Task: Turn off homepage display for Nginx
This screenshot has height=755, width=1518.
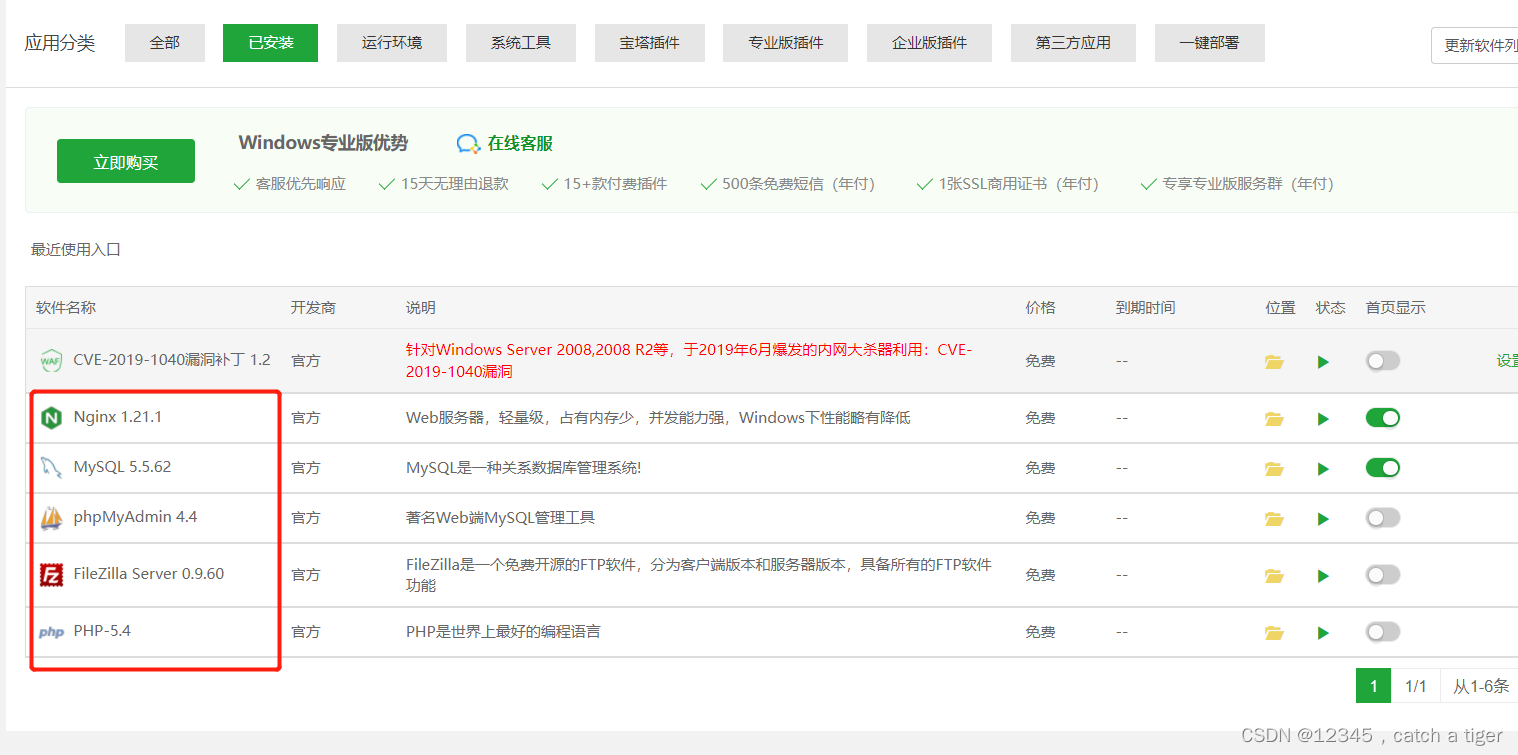Action: pos(1383,418)
